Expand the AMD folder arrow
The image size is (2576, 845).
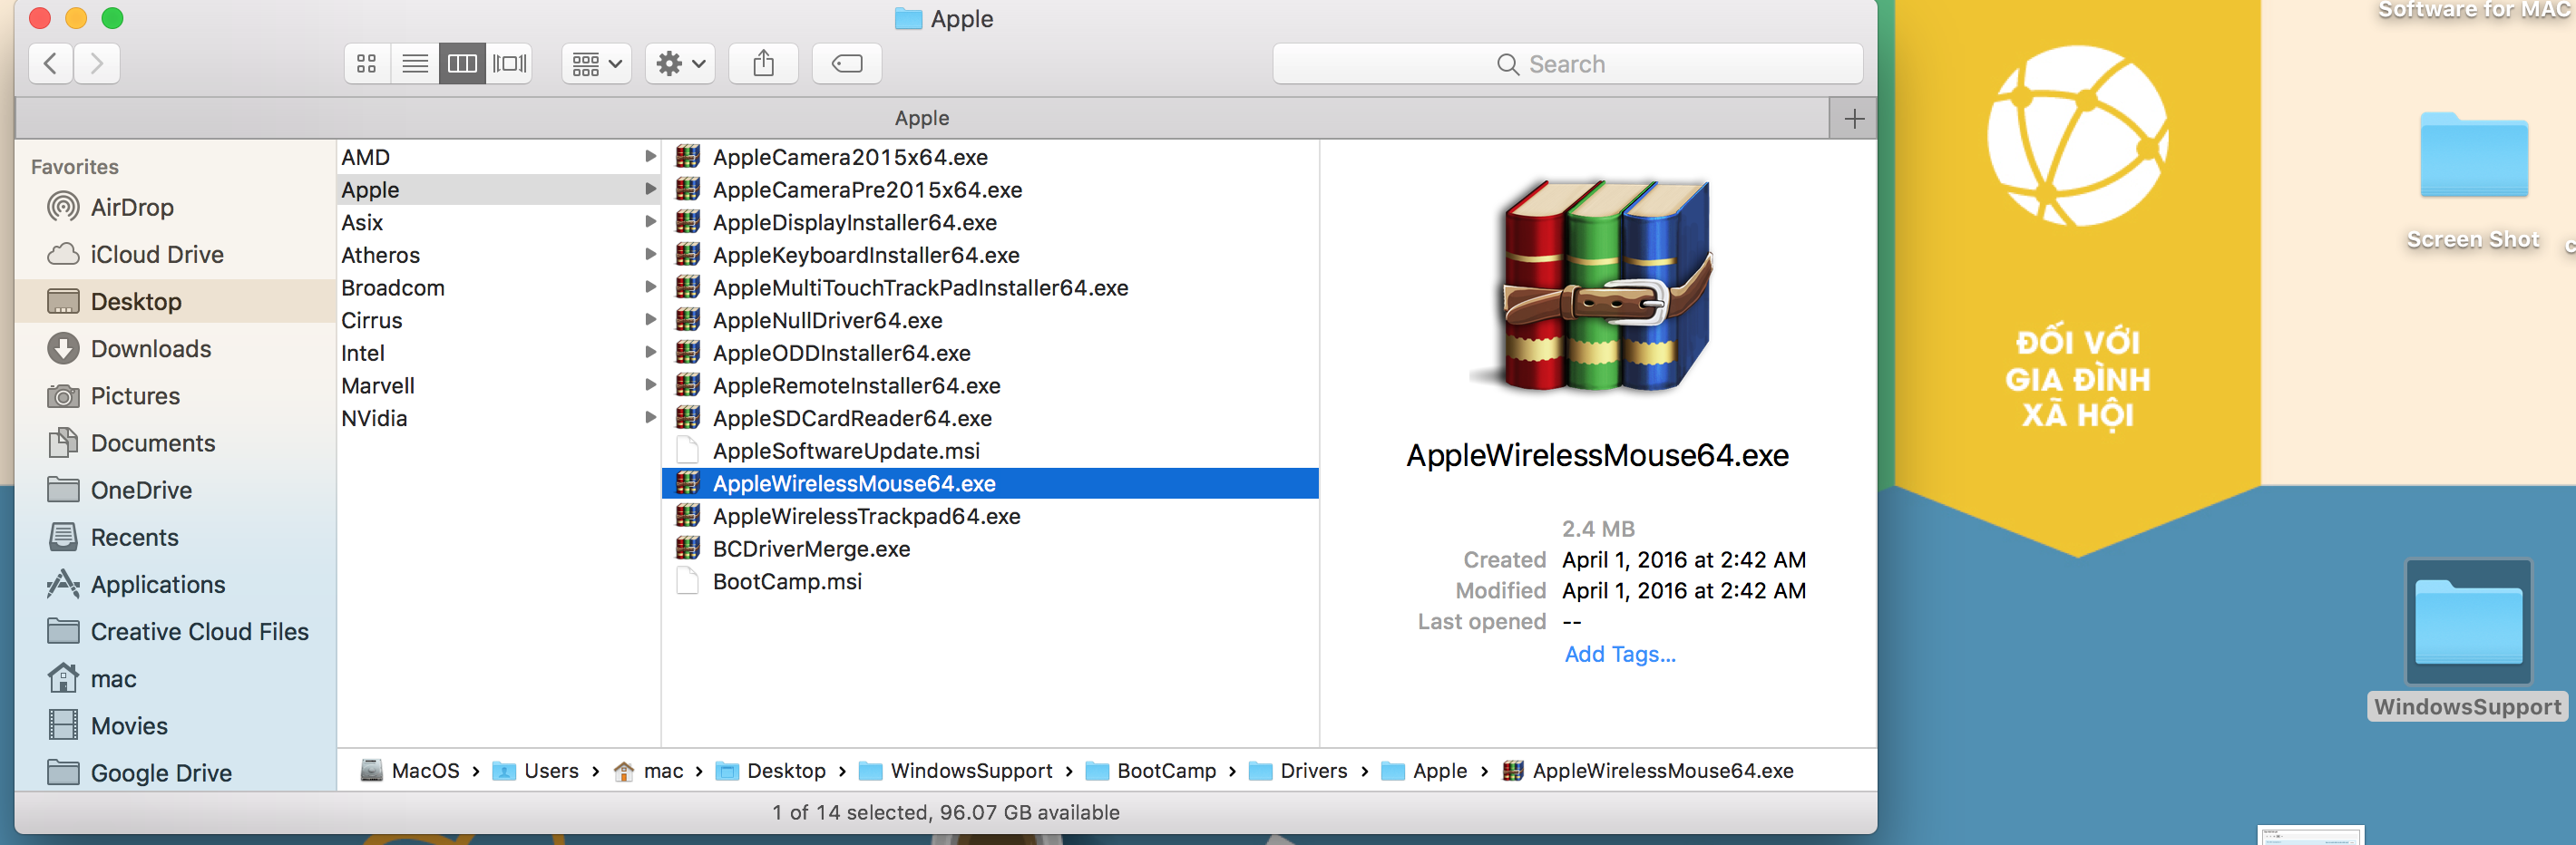pos(650,156)
